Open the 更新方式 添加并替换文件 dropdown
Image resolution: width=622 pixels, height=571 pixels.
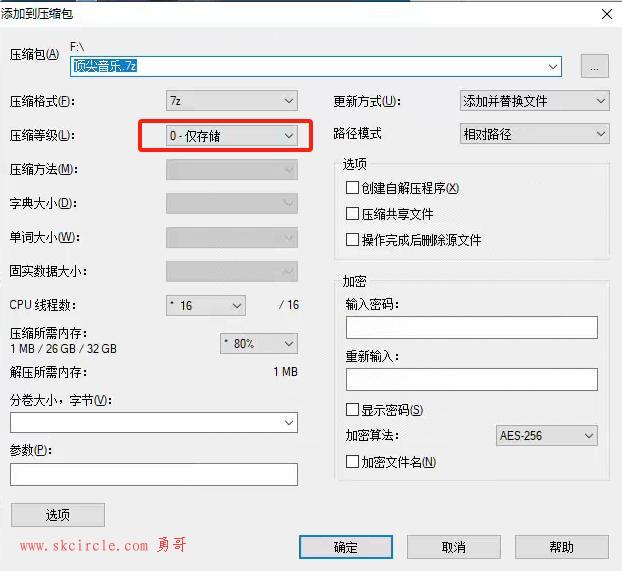click(534, 101)
